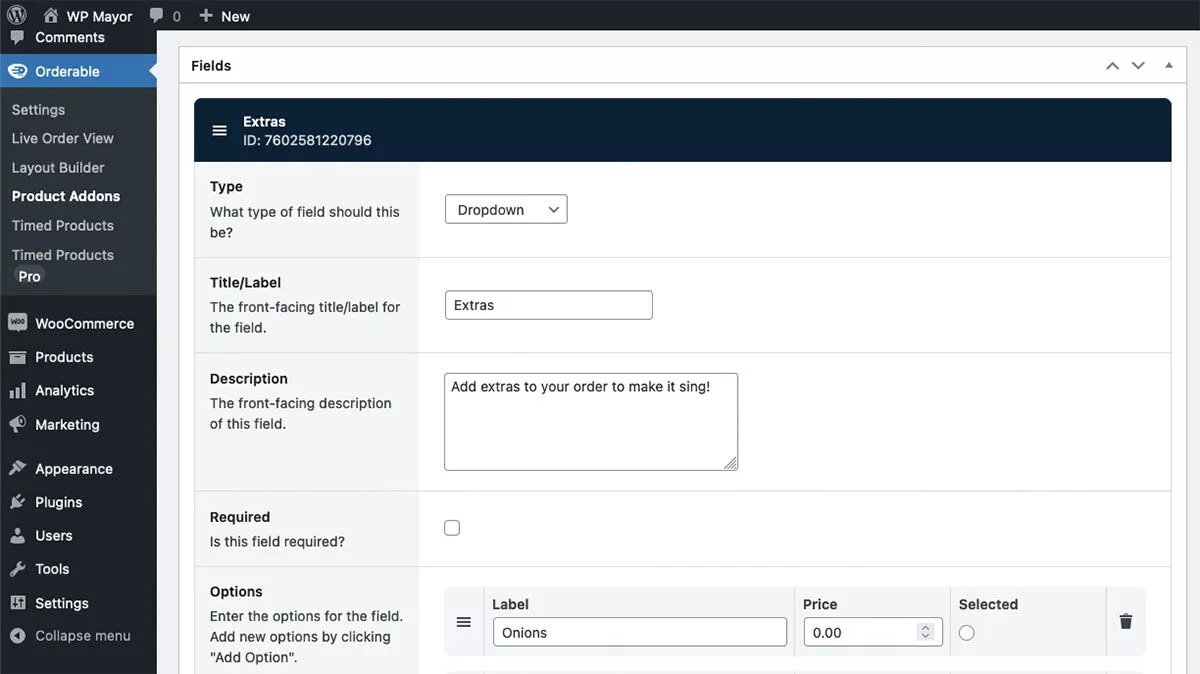Image resolution: width=1200 pixels, height=674 pixels.
Task: Toggle Fields panel with triangle
Action: coord(1169,66)
